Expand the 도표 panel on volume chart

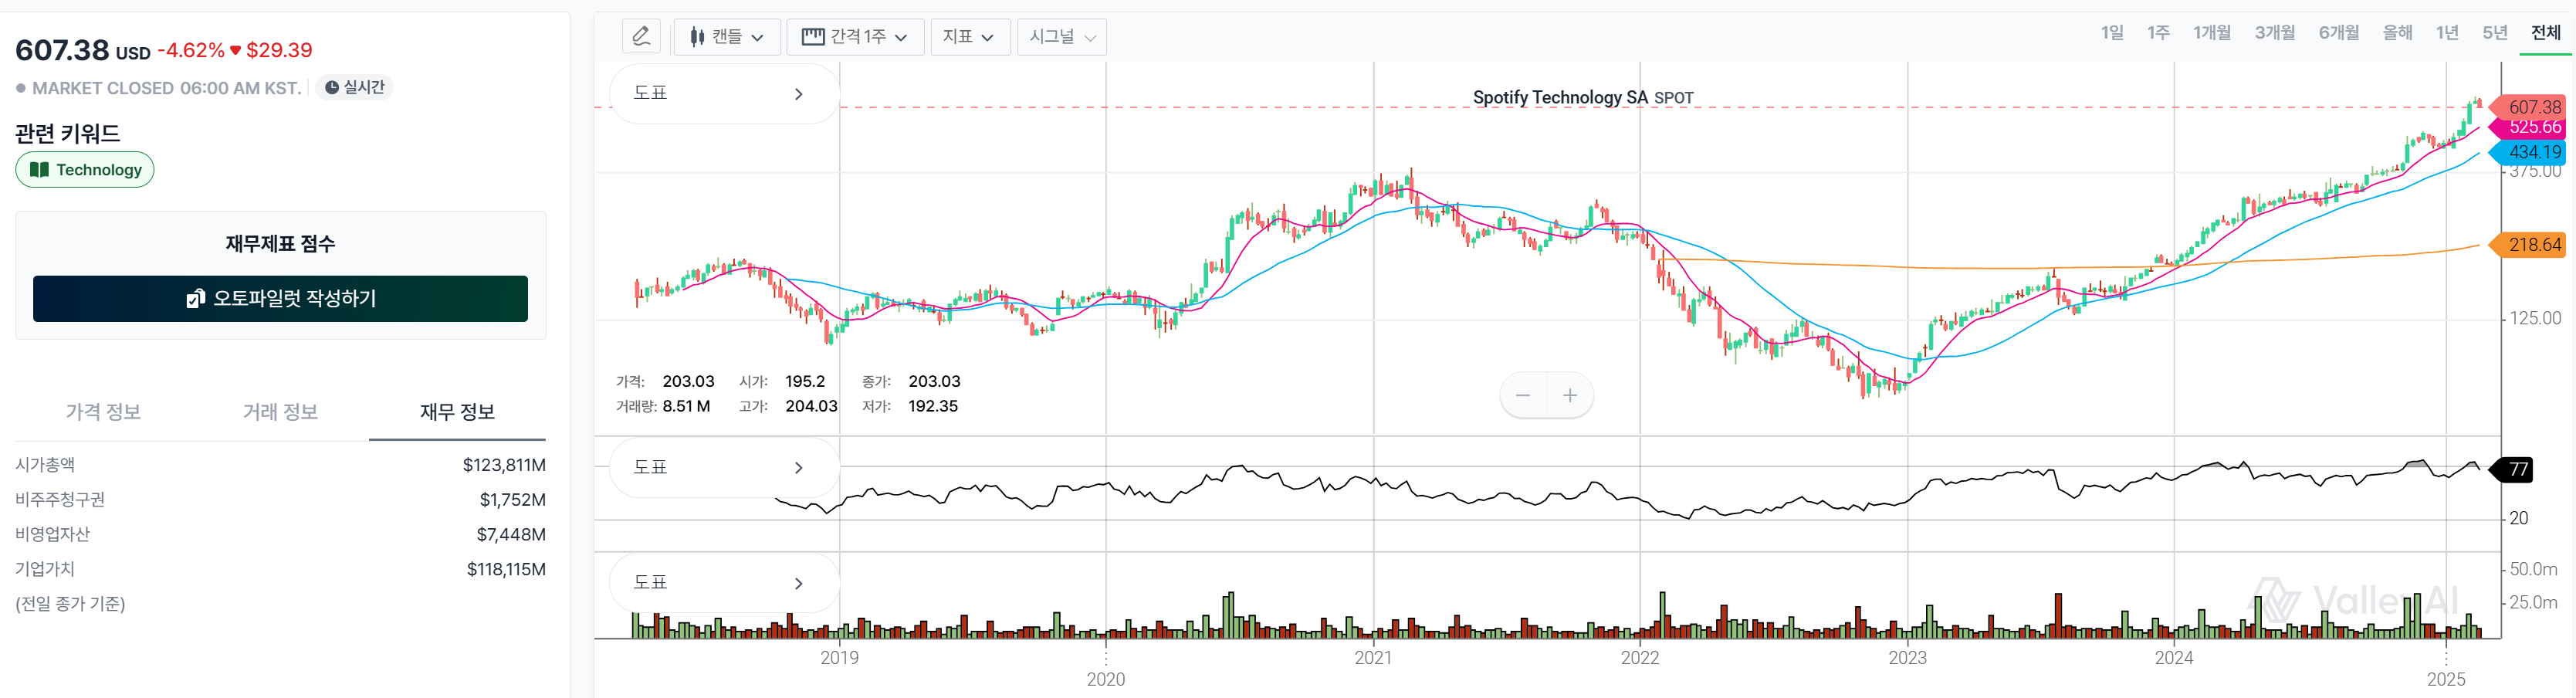click(x=723, y=583)
